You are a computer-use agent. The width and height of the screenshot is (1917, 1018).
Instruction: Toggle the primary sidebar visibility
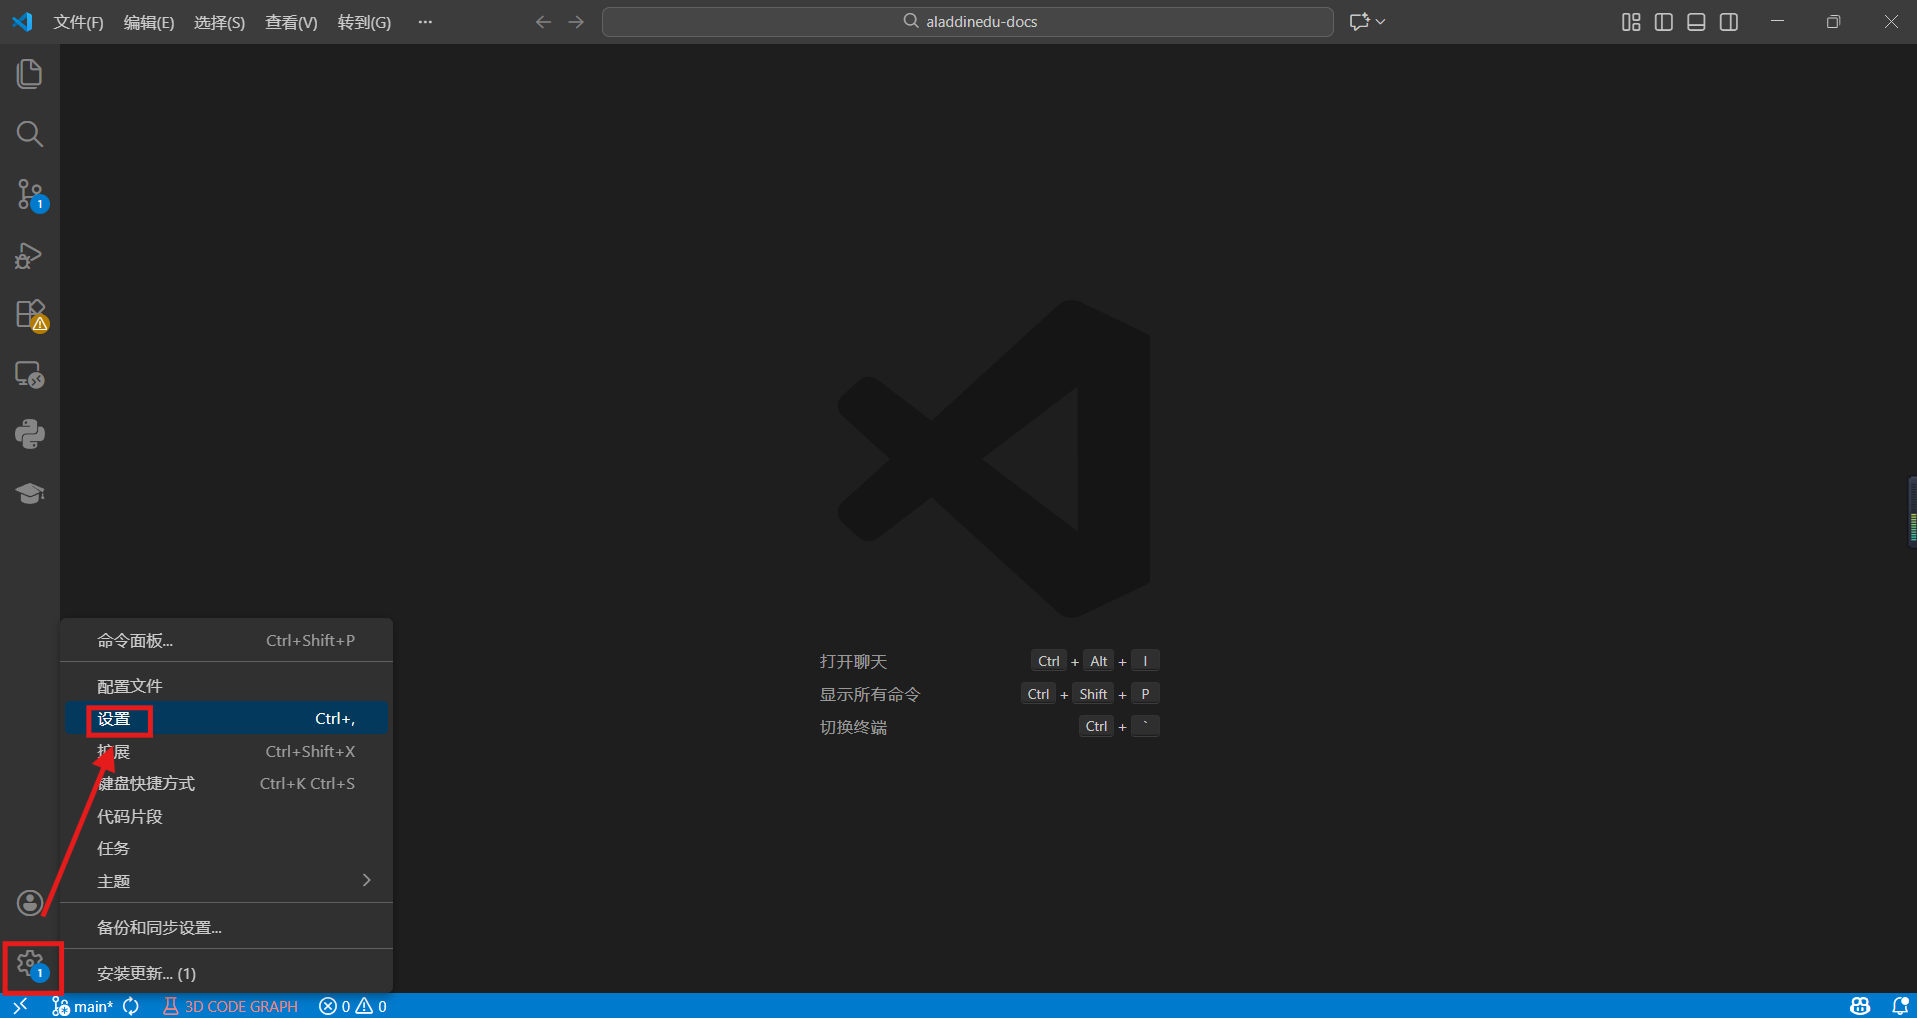pos(1663,21)
